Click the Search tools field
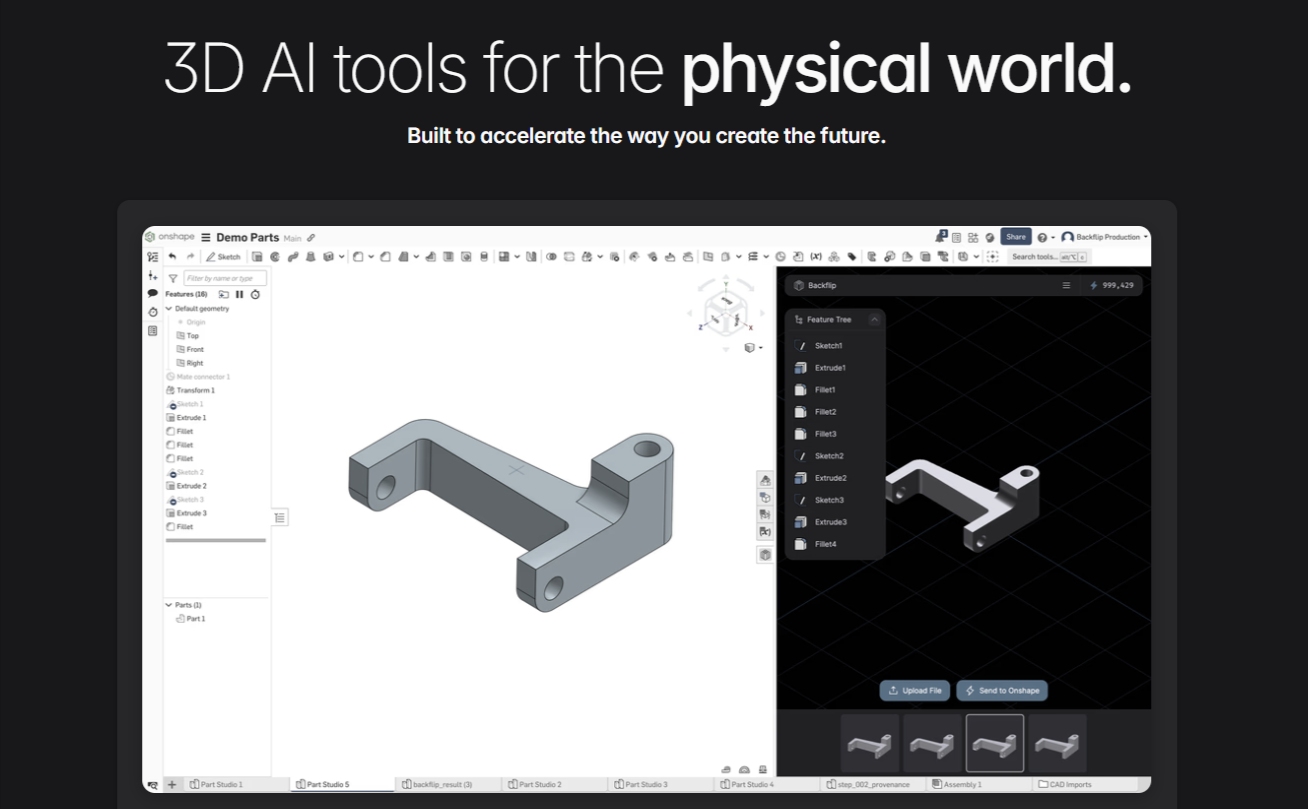Viewport: 1308px width, 809px height. 1049,257
